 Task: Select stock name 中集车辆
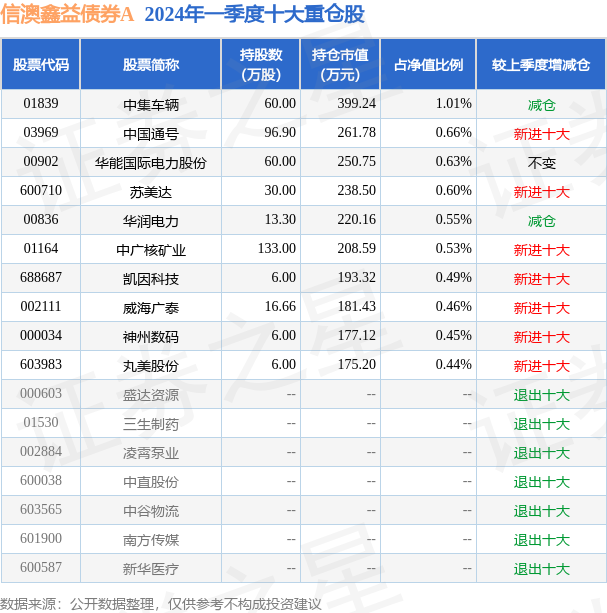tap(151, 105)
